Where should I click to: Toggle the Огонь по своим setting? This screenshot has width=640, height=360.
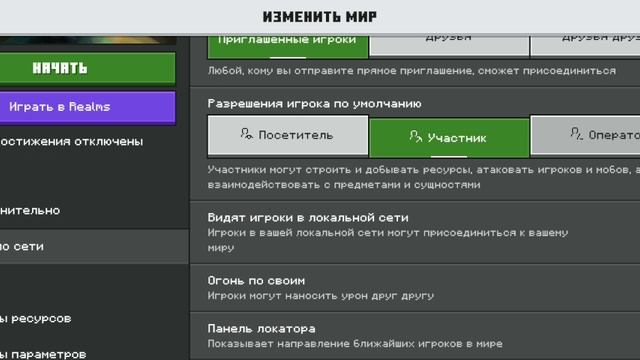[415, 288]
